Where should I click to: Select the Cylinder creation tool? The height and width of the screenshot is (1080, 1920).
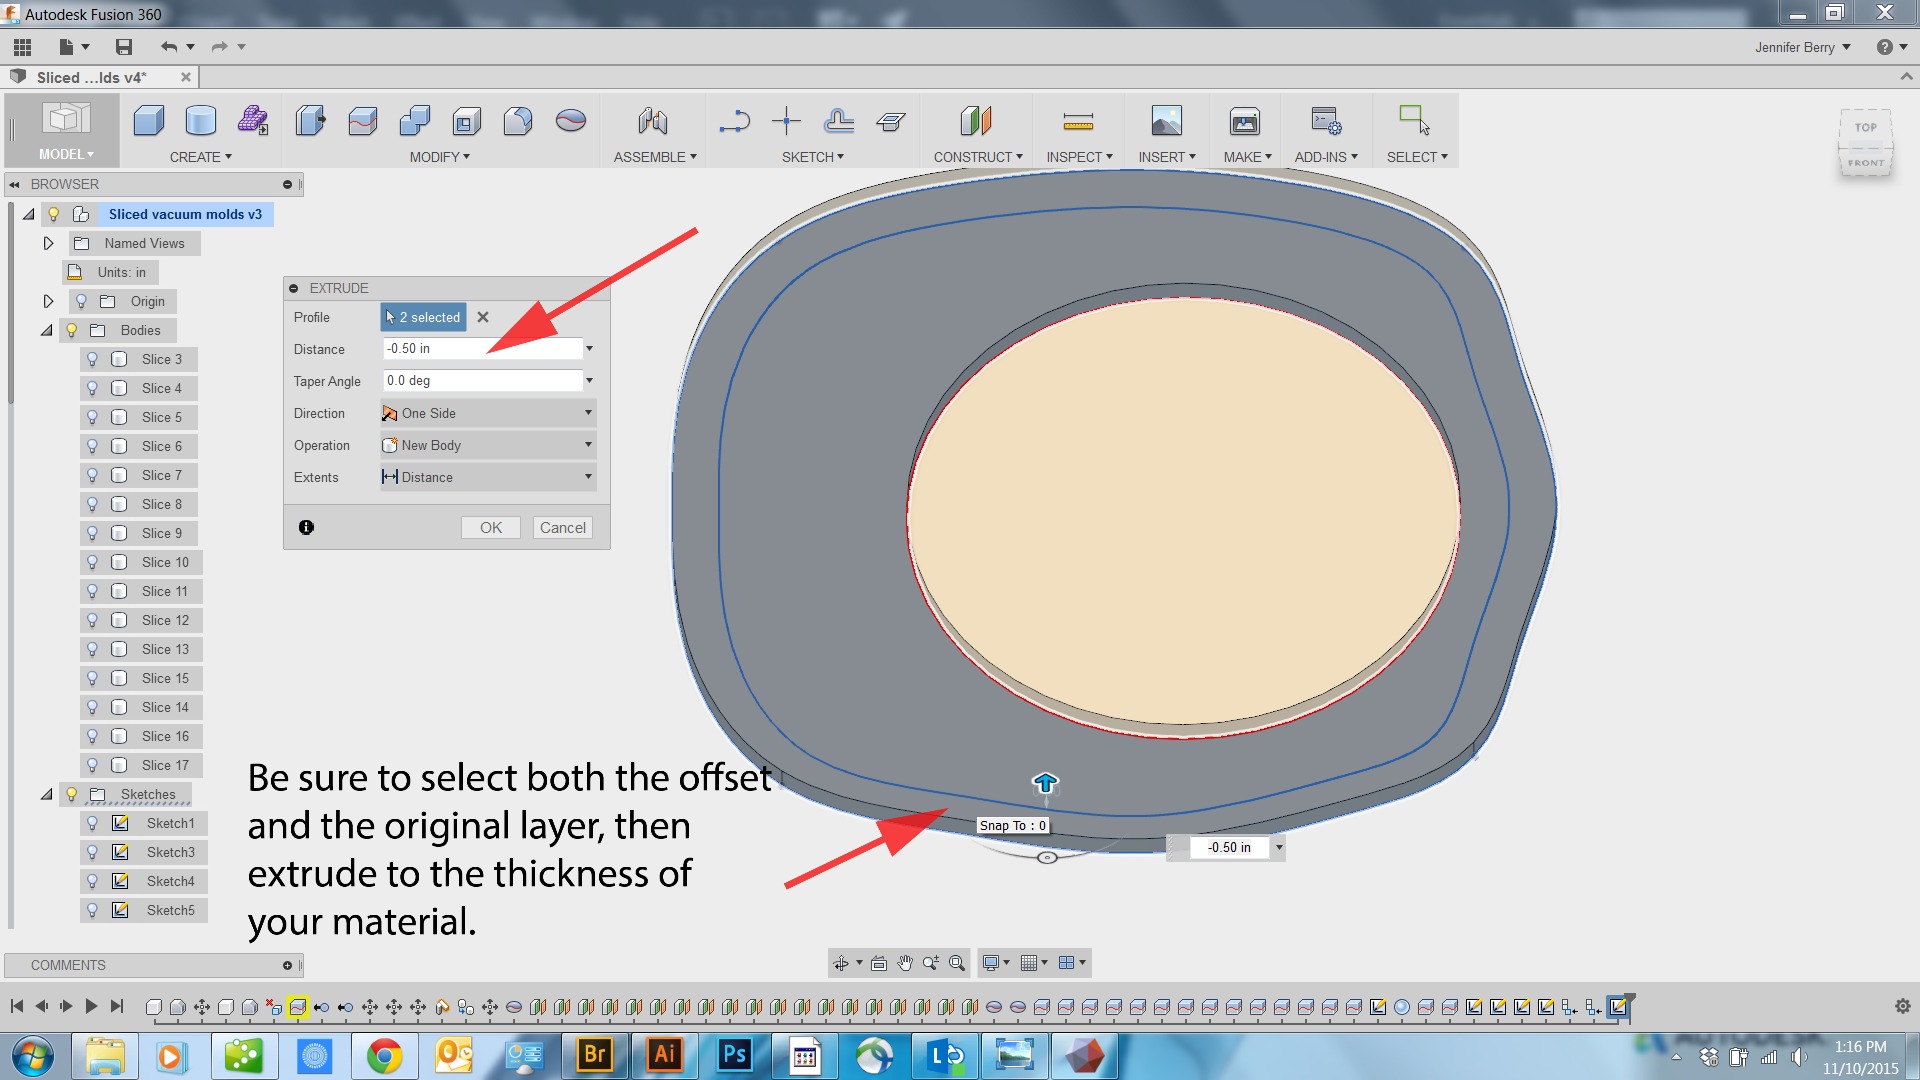200,120
